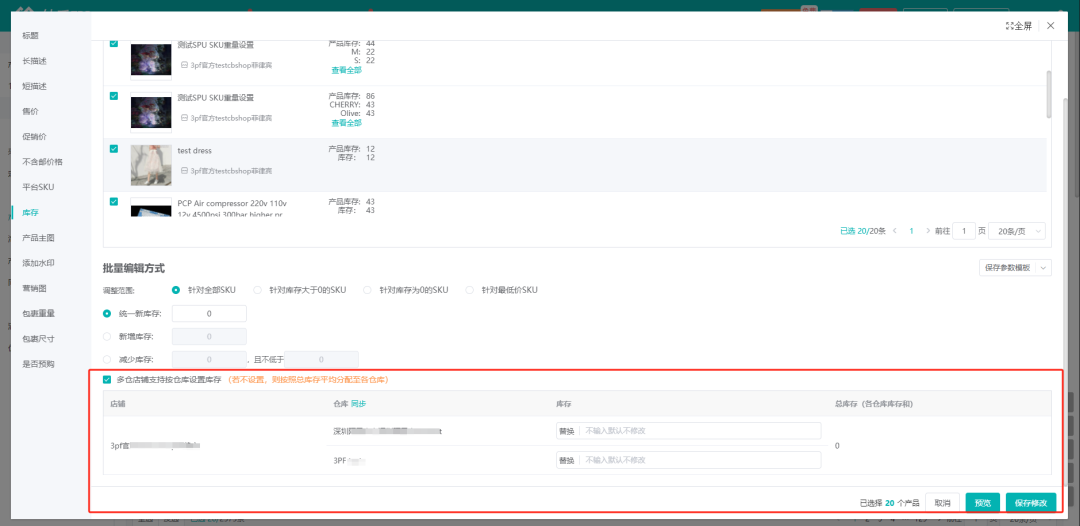The image size is (1080, 526).
Task: Open 替换 dropdown in first warehouse row
Action: click(x=567, y=431)
